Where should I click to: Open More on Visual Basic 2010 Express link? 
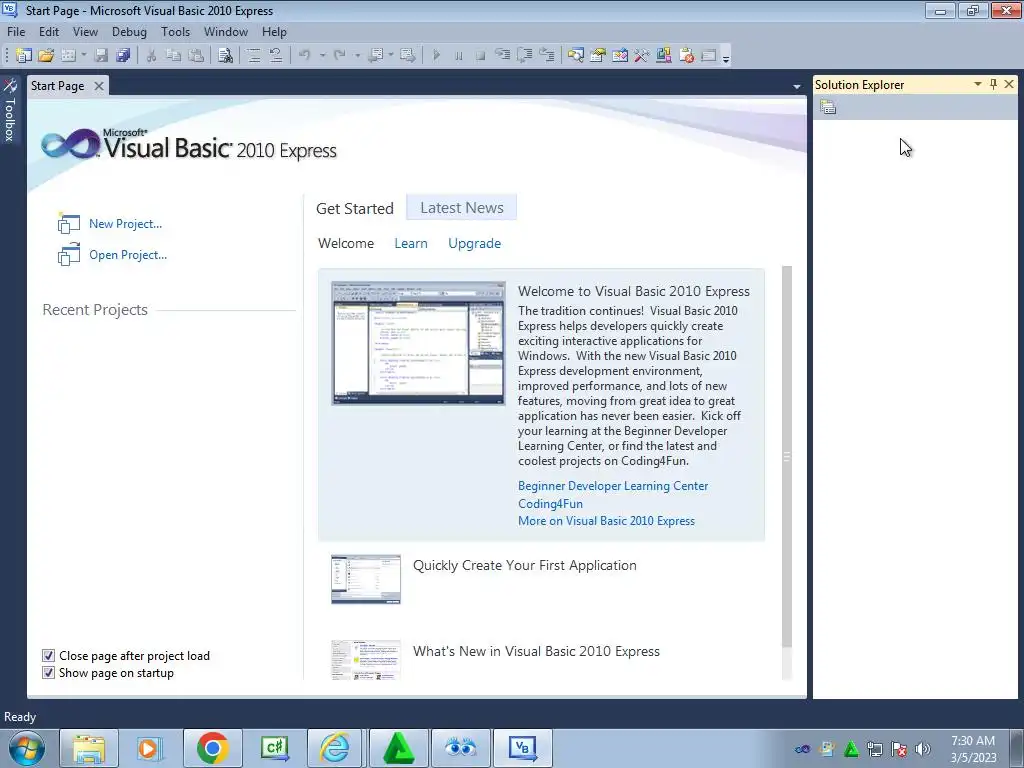[606, 520]
